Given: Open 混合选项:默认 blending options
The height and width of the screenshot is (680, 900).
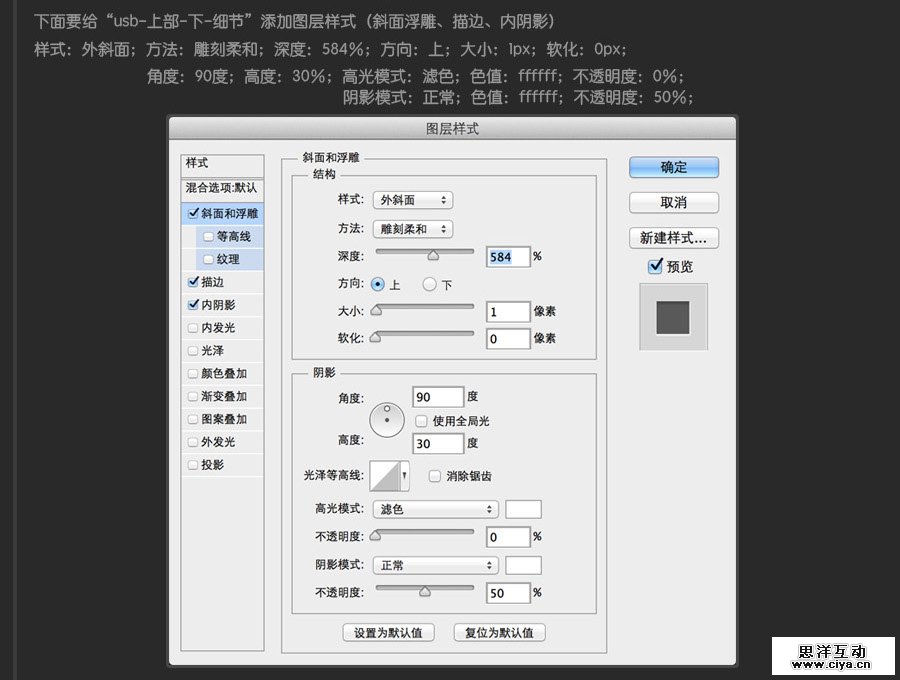Looking at the screenshot, I should point(218,189).
